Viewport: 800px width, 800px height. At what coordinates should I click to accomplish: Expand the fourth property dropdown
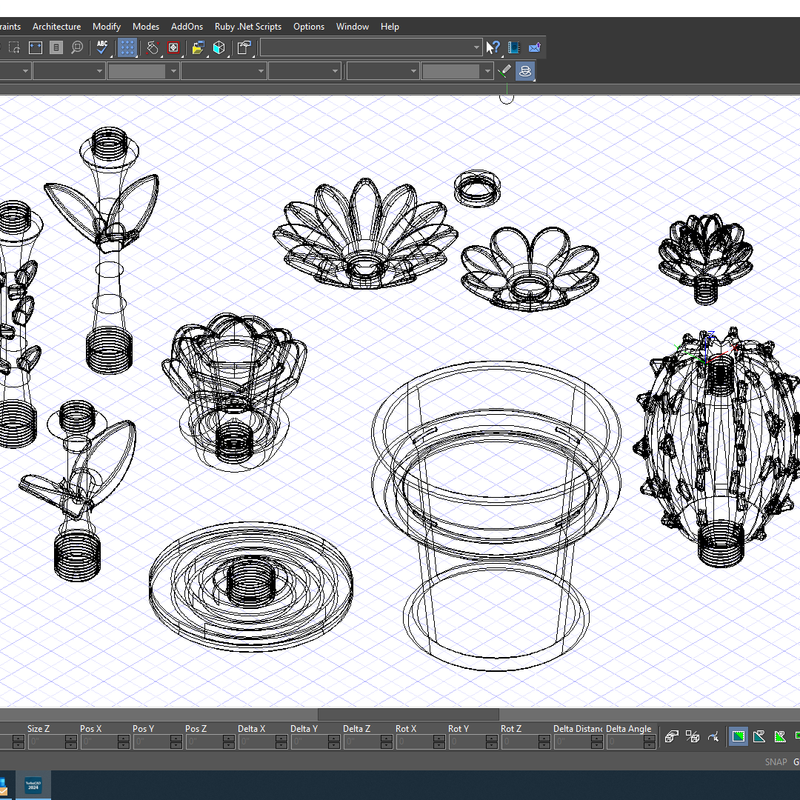(x=261, y=71)
